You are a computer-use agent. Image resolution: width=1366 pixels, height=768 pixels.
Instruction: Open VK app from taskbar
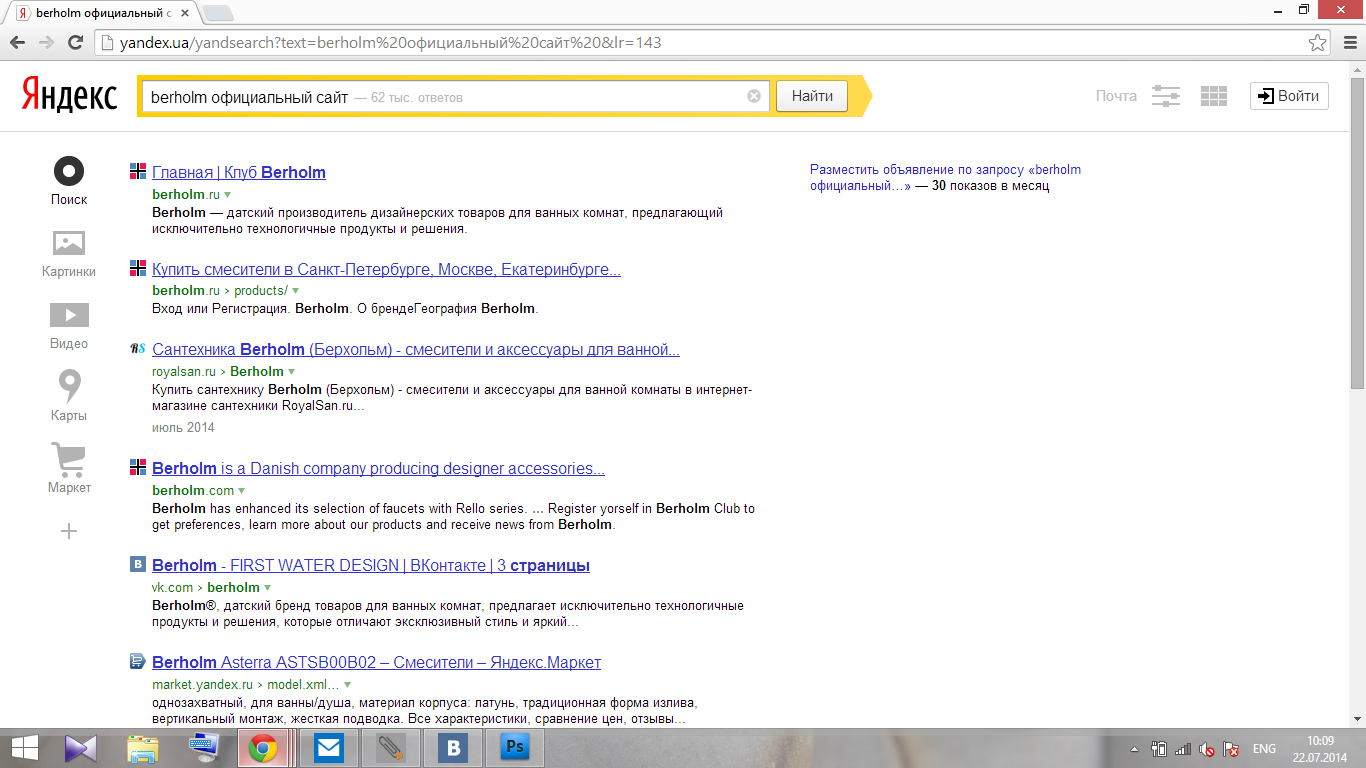click(454, 747)
